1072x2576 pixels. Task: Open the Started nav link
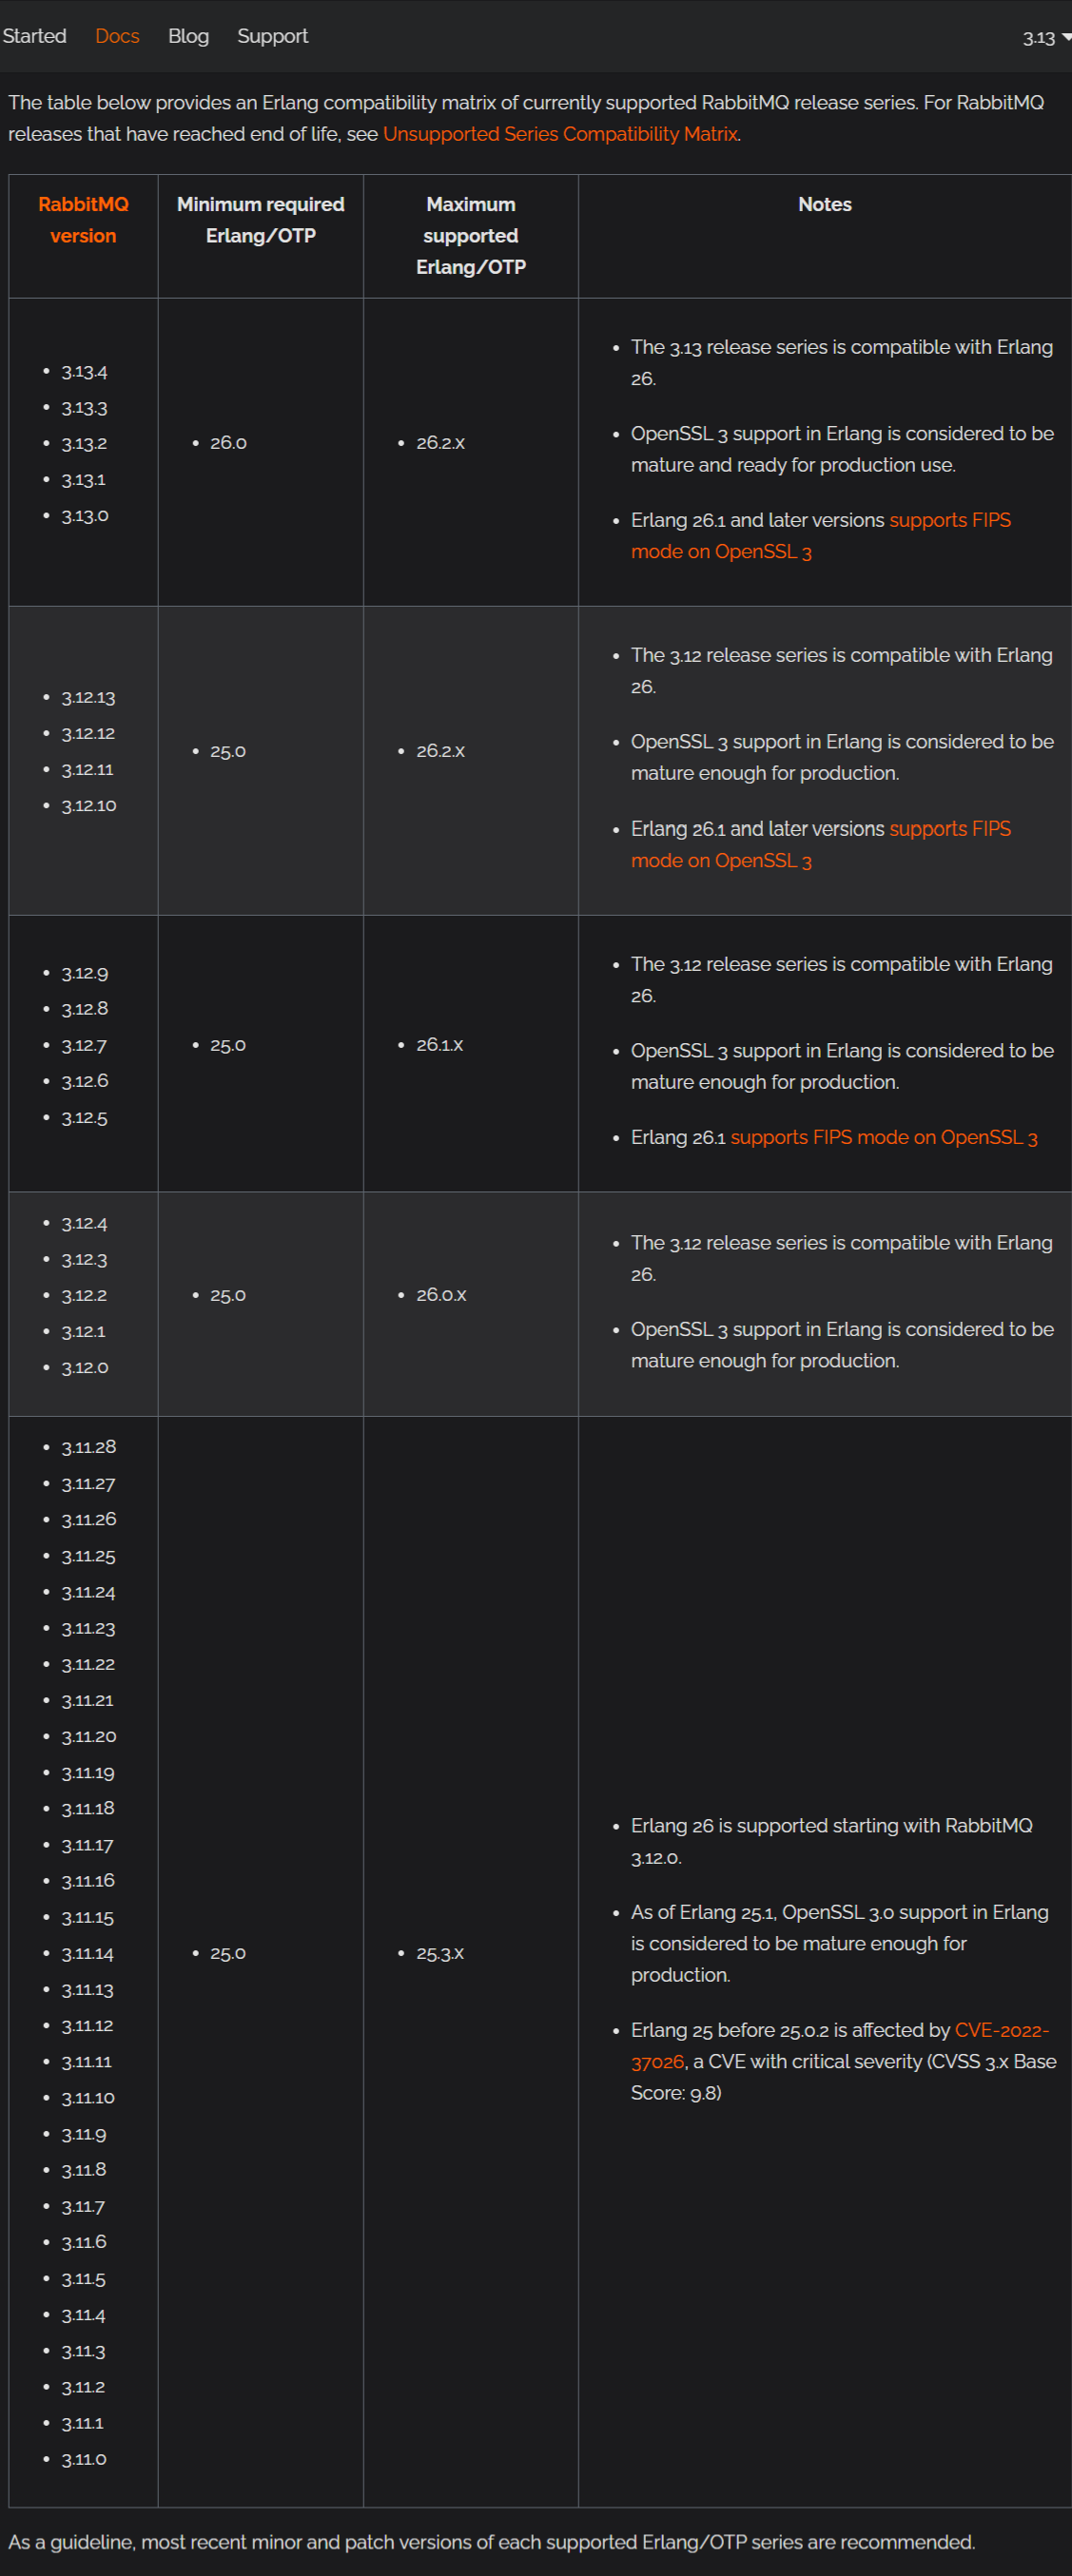tap(33, 36)
